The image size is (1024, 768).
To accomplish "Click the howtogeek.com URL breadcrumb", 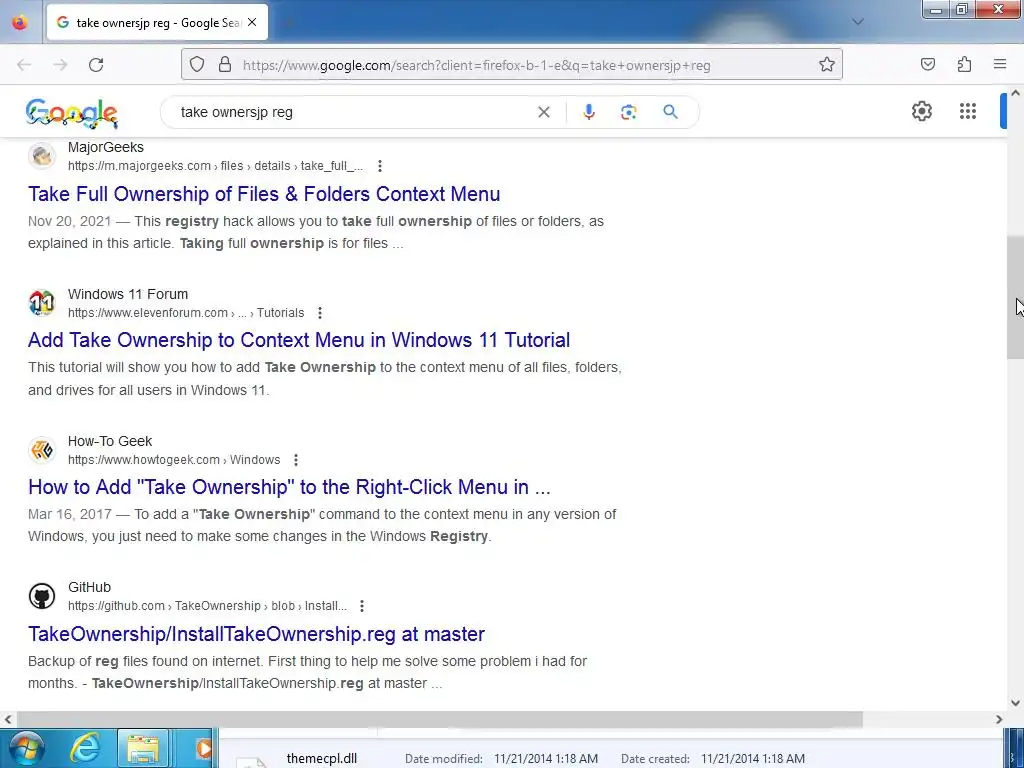I will pos(174,460).
